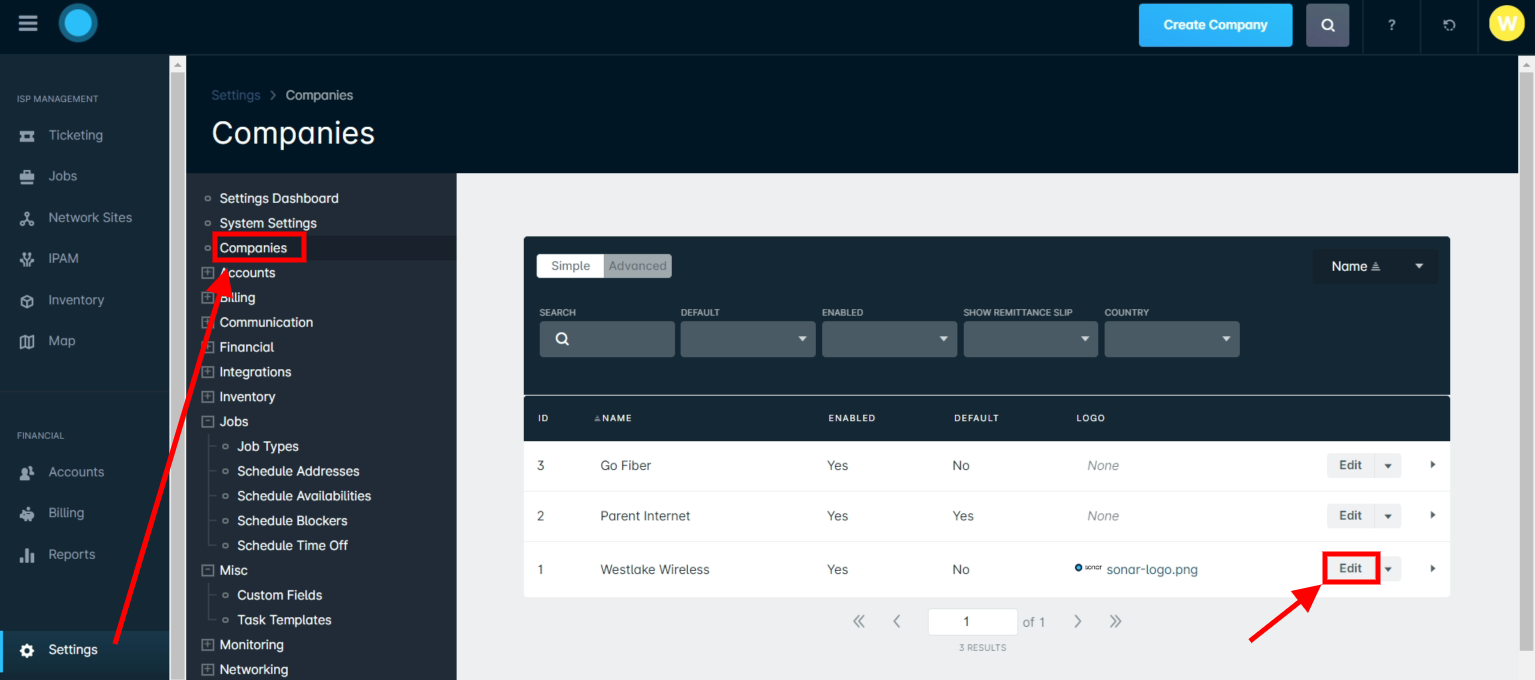This screenshot has width=1535, height=680.
Task: Expand the Inventory settings tree node
Action: (208, 397)
